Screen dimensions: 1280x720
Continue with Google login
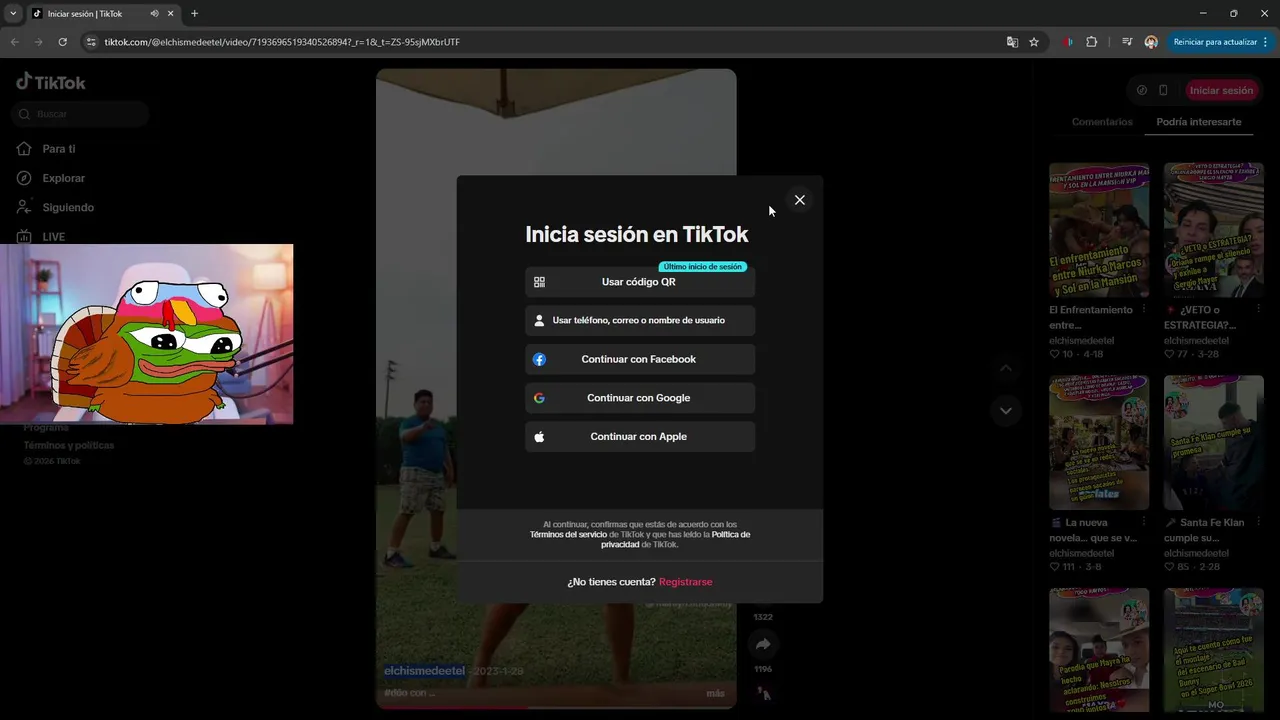click(640, 398)
